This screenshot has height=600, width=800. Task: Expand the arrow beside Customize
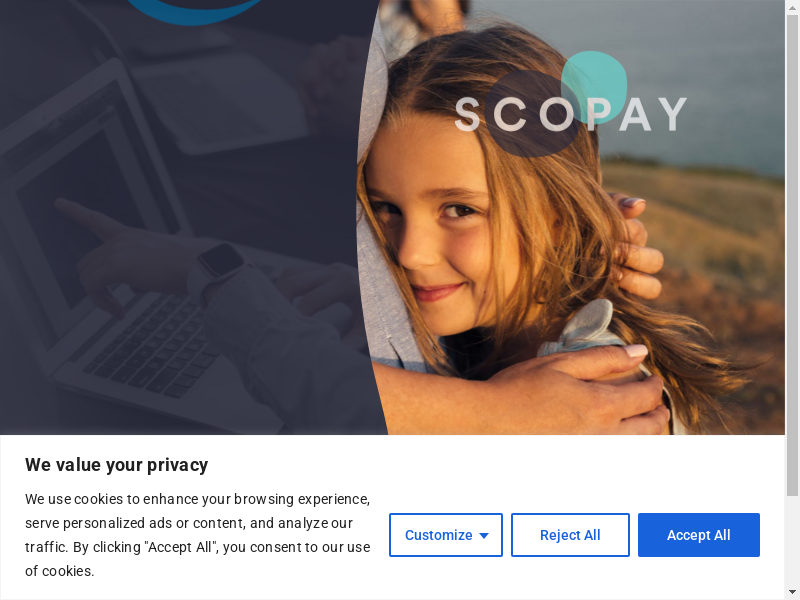pos(484,536)
